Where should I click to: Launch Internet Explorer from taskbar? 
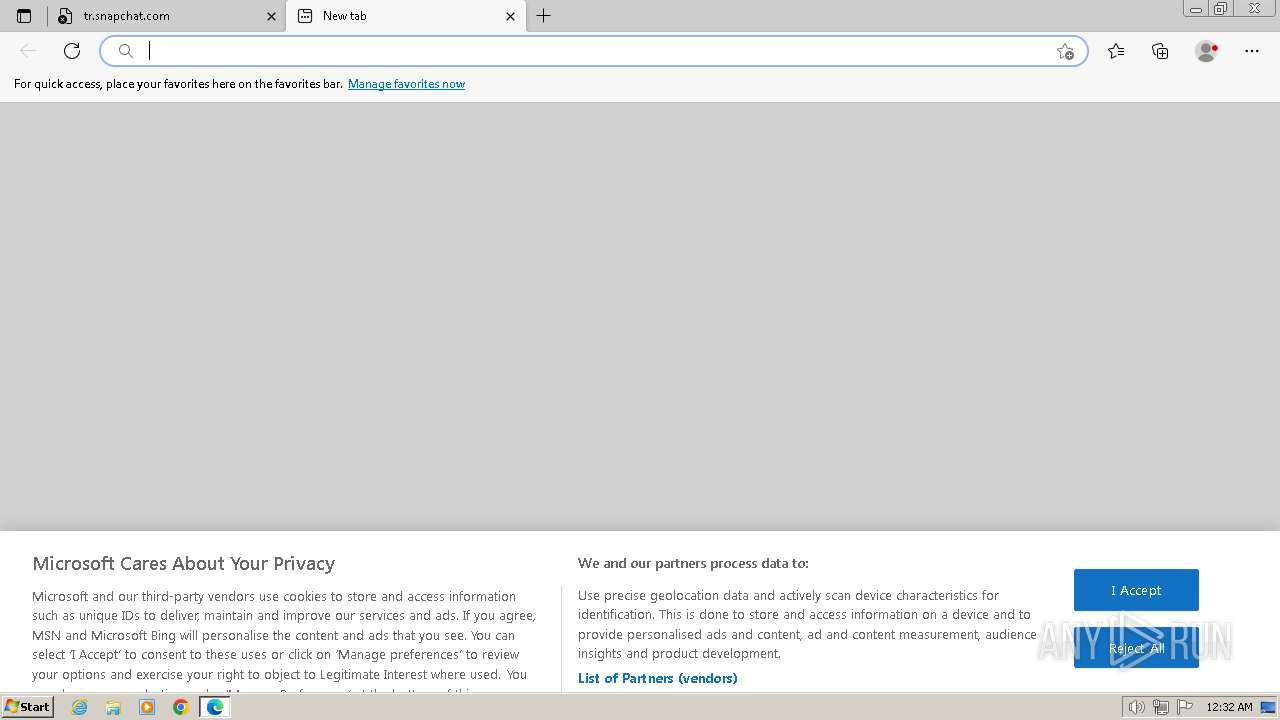[x=80, y=707]
